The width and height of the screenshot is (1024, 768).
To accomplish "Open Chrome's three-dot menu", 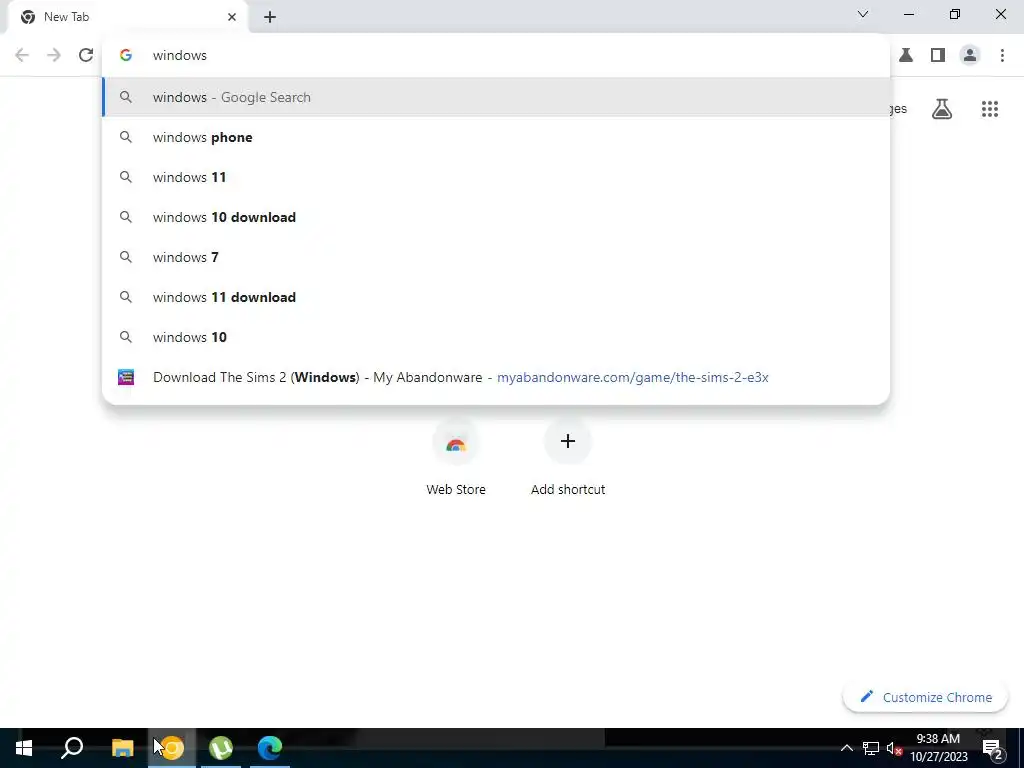I will tap(1002, 56).
